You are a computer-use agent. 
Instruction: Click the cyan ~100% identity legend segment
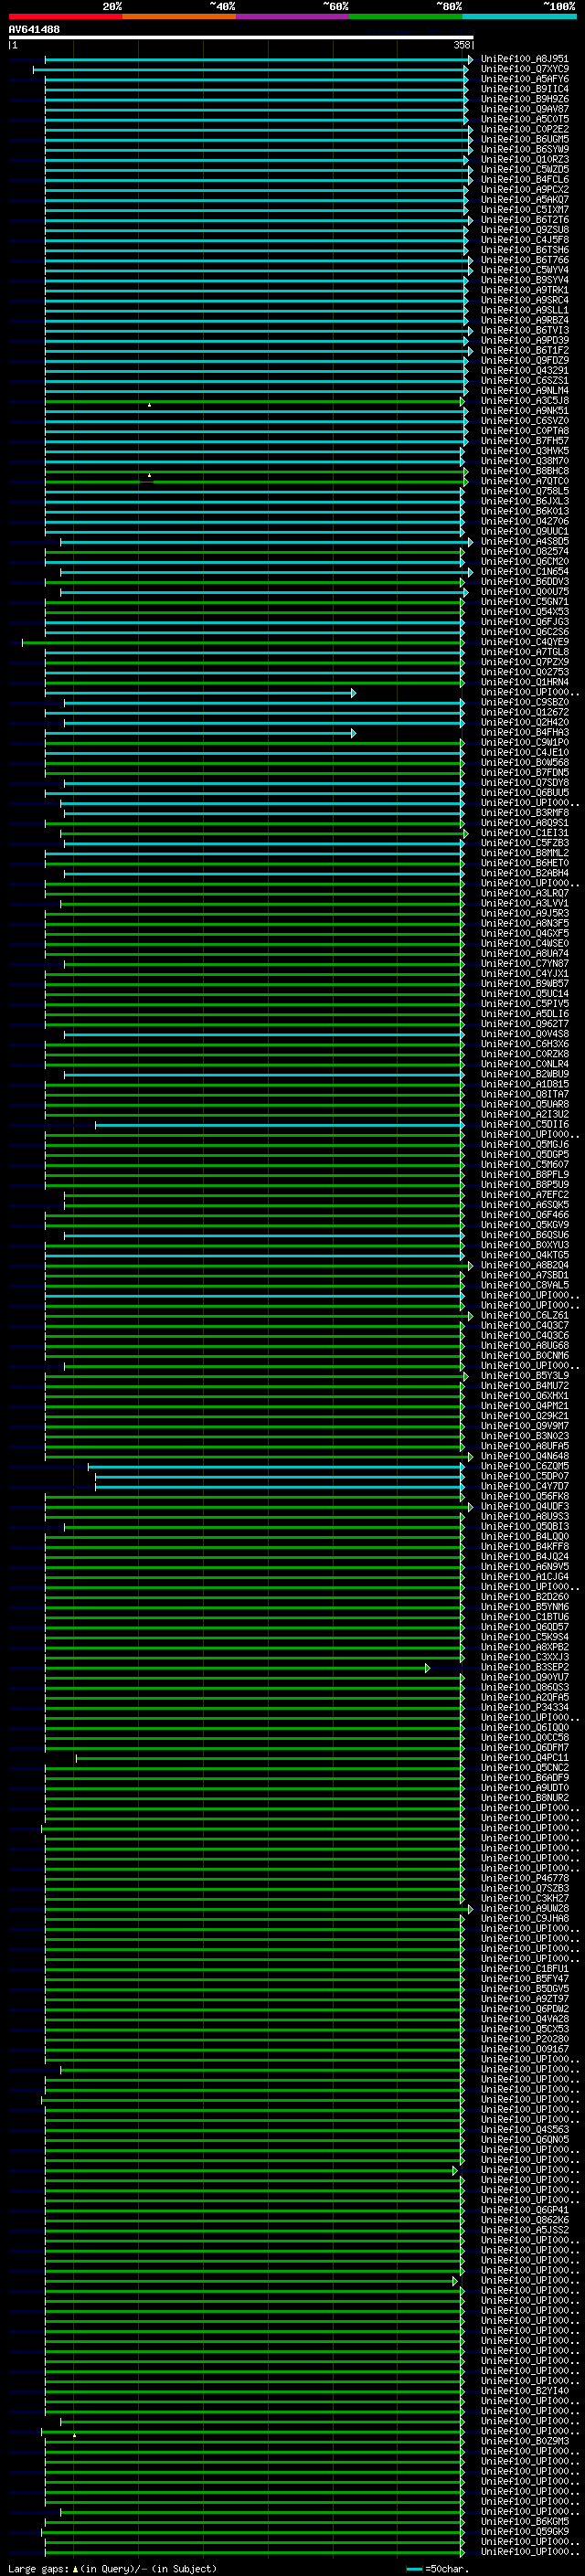520,16
